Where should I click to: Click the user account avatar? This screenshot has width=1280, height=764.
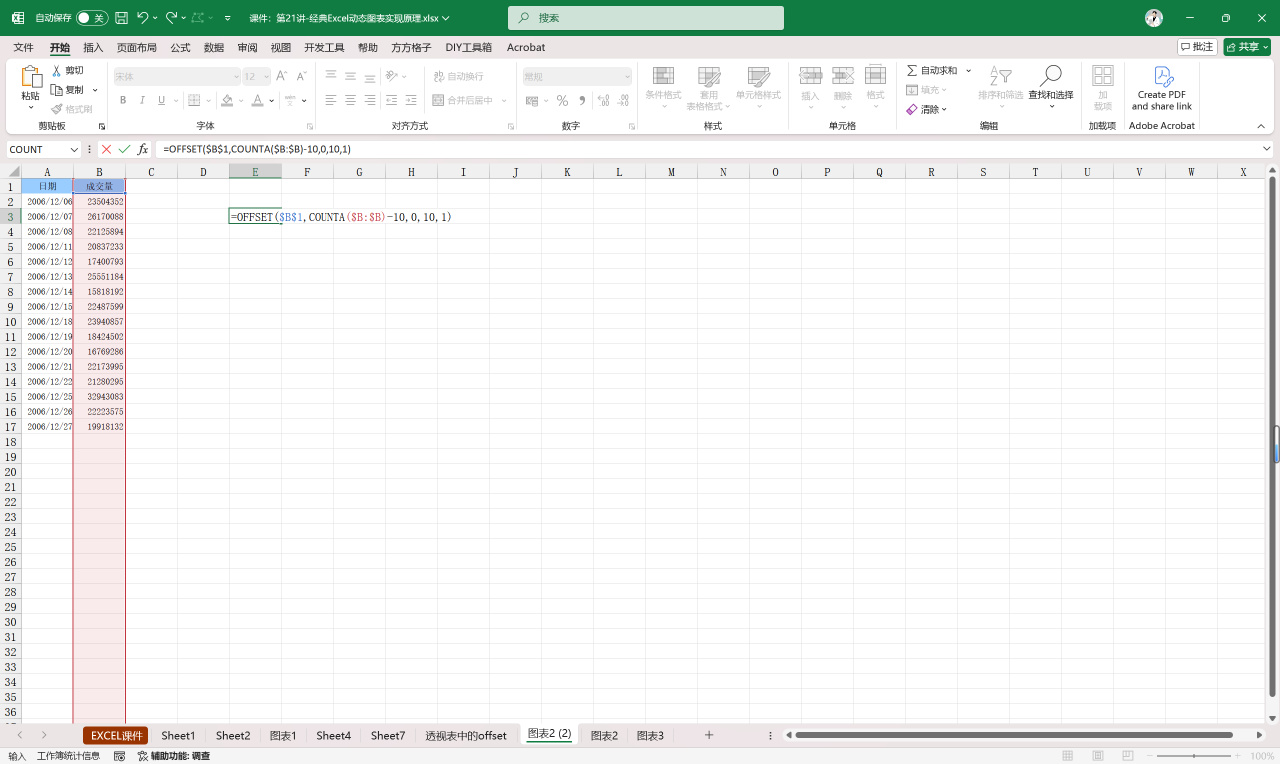(x=1154, y=18)
